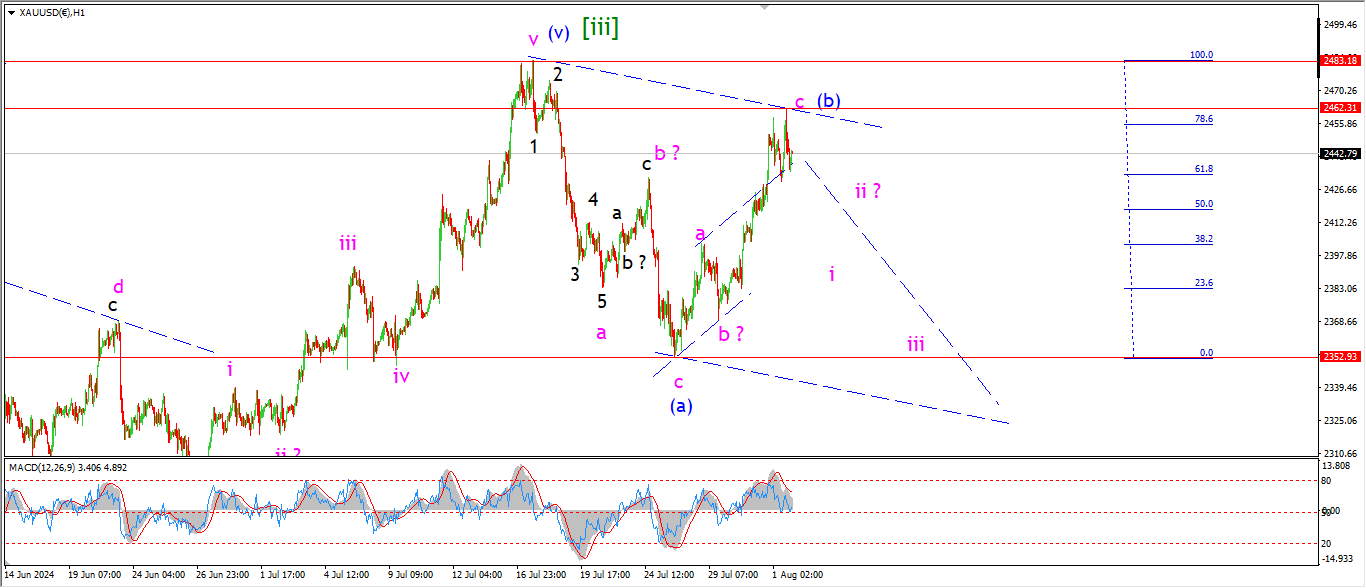1366x588 pixels.
Task: Click the red 2483.18 price tag
Action: pos(1342,61)
